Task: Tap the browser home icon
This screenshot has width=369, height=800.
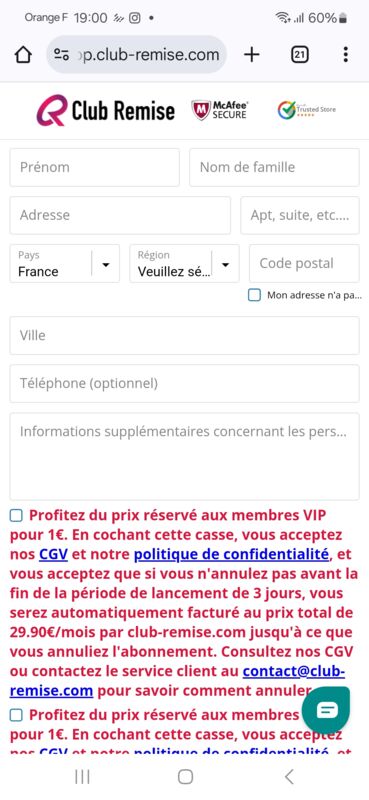Action: [23, 55]
